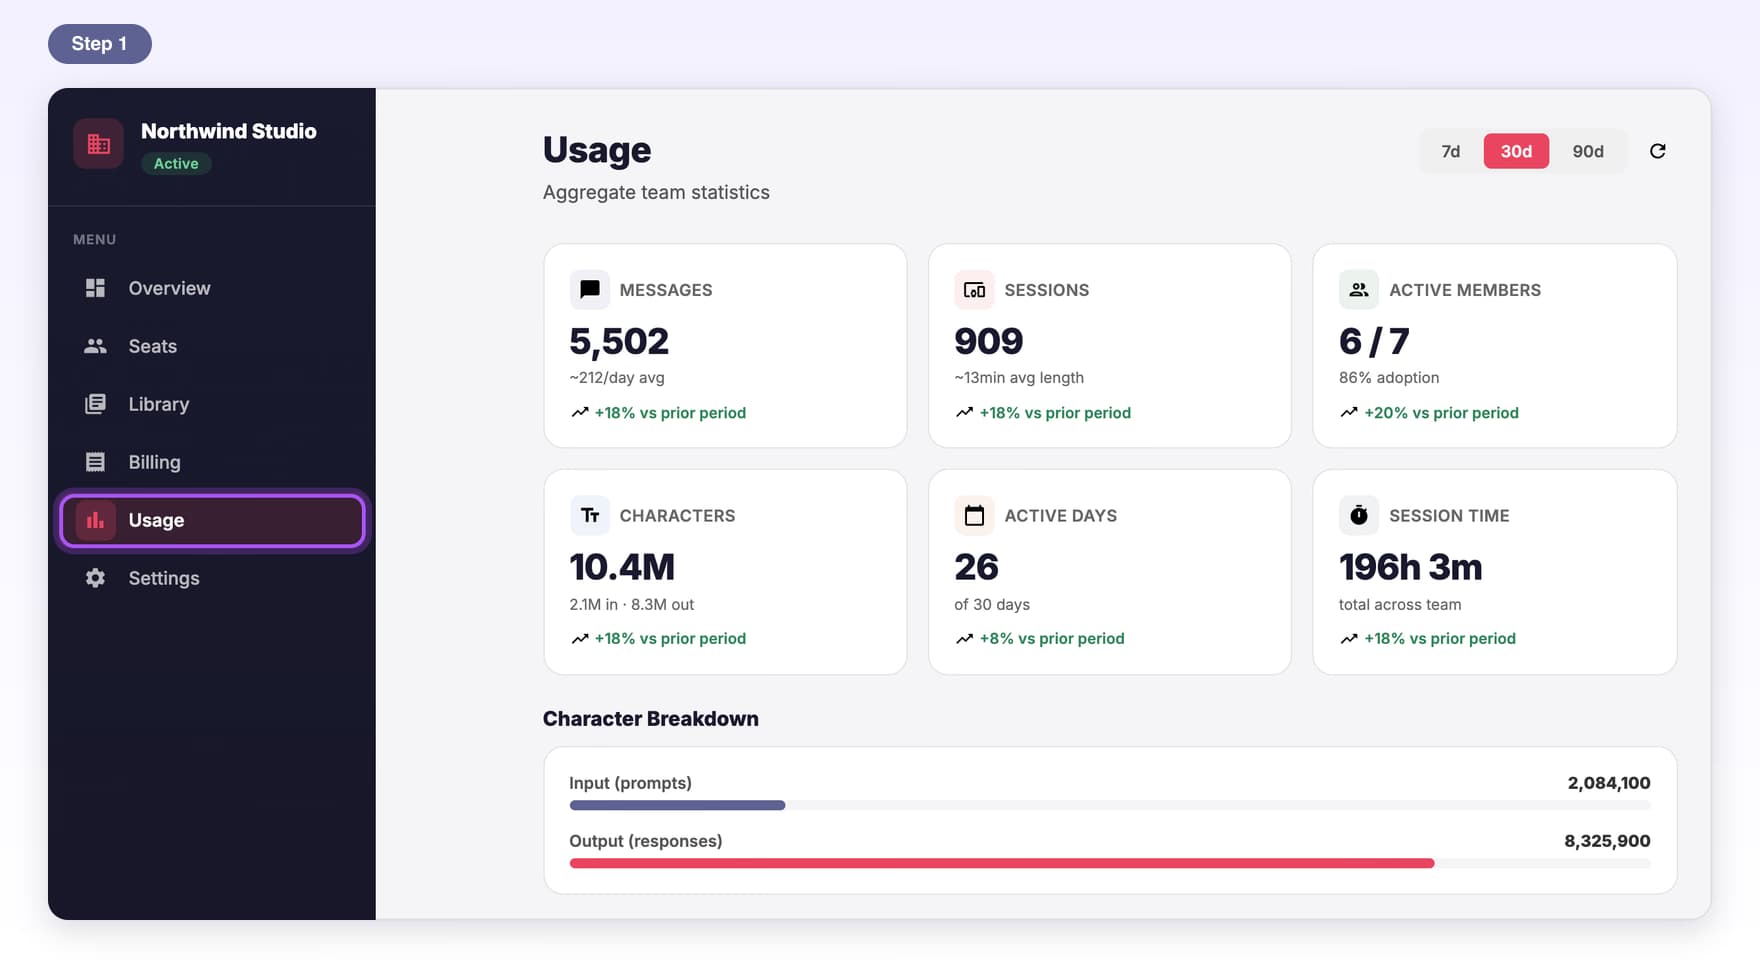Click the Sessions devices icon
Viewport: 1760px width, 968px height.
coord(974,290)
